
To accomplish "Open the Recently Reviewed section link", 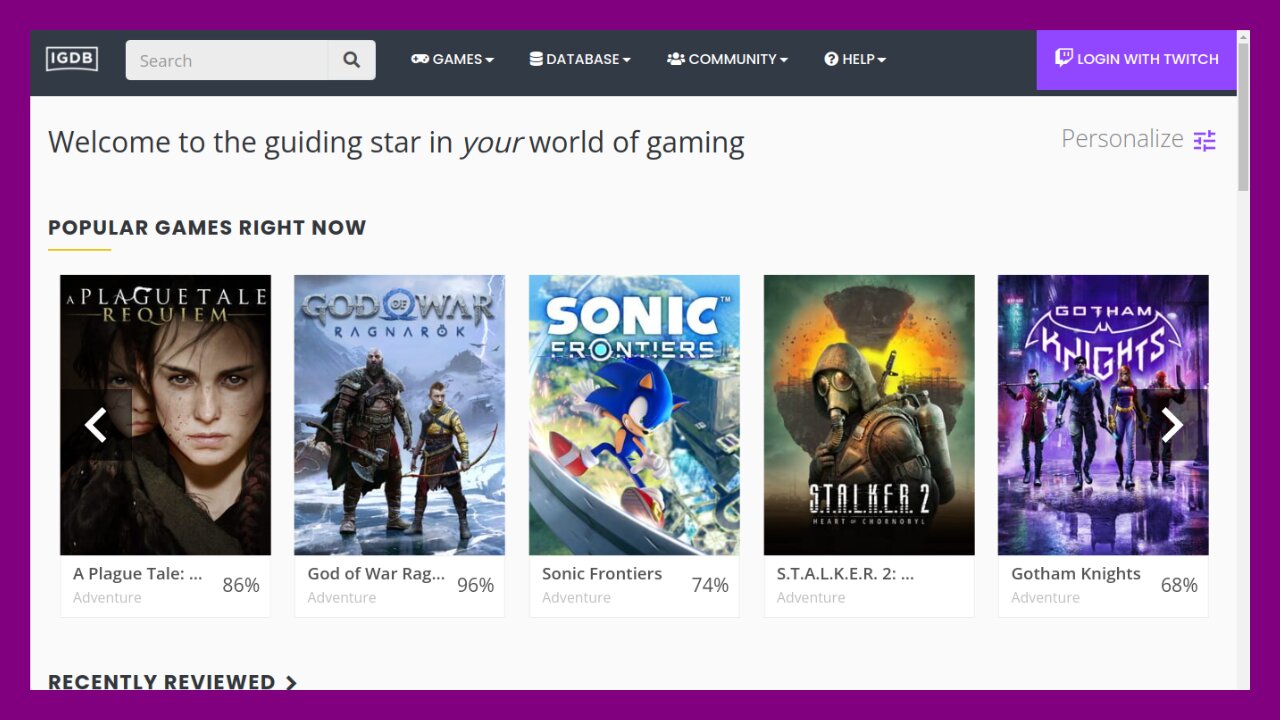I will [x=173, y=682].
